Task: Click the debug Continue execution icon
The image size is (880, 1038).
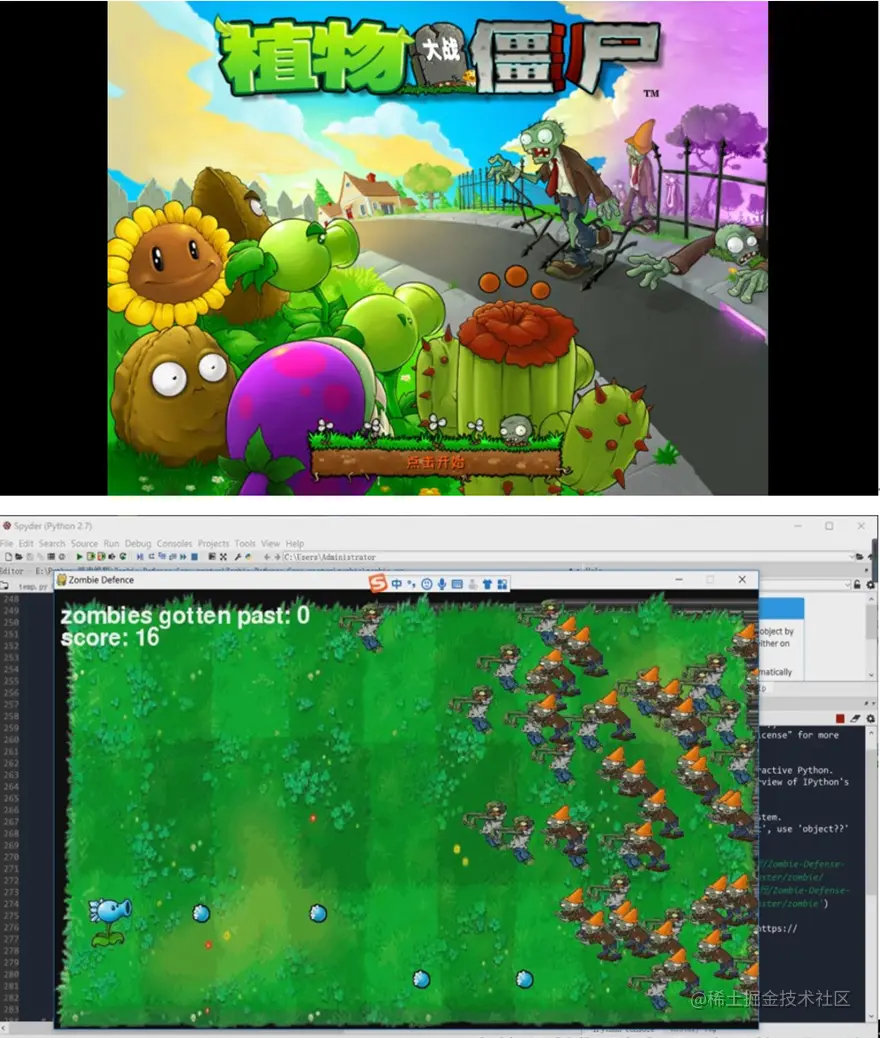Action: (183, 557)
